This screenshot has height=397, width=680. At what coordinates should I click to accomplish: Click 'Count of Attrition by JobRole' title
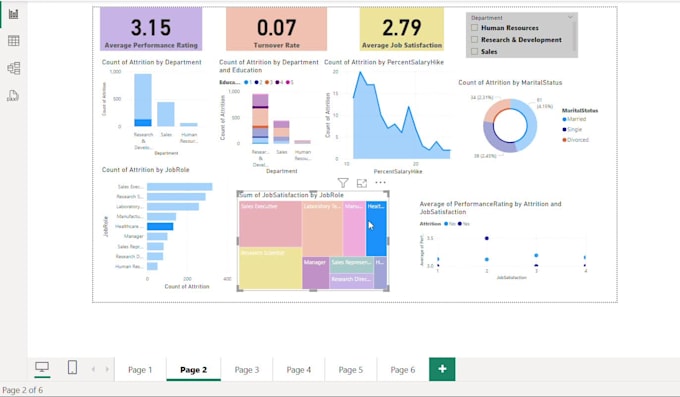click(x=145, y=170)
